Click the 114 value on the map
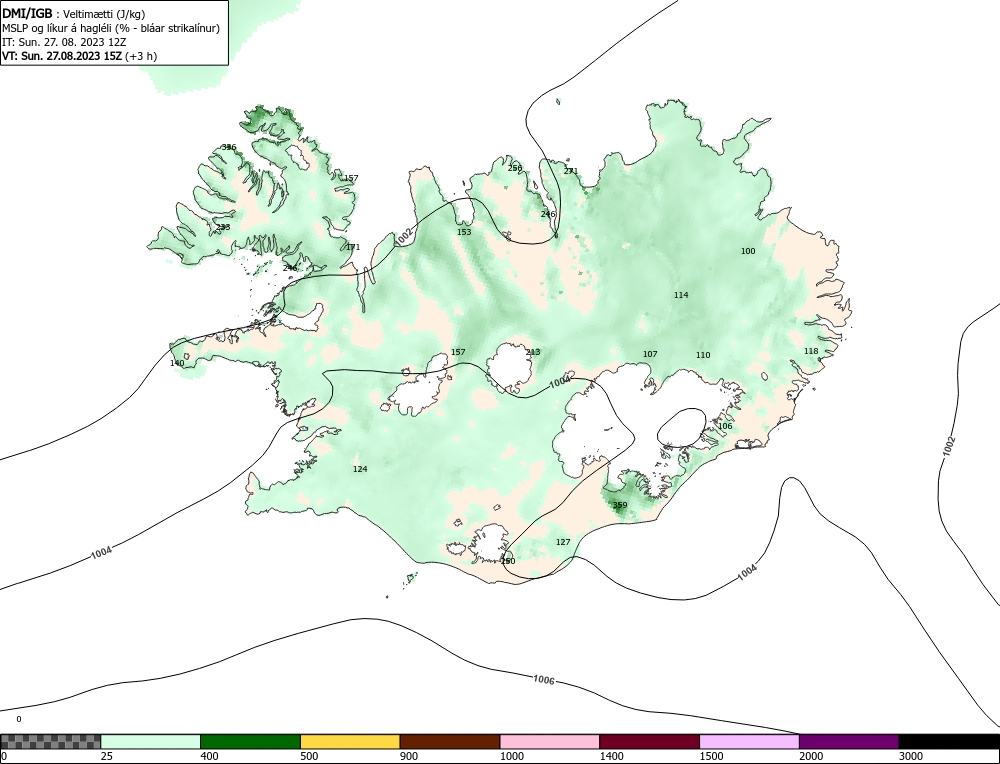This screenshot has width=1000, height=764. pos(681,295)
